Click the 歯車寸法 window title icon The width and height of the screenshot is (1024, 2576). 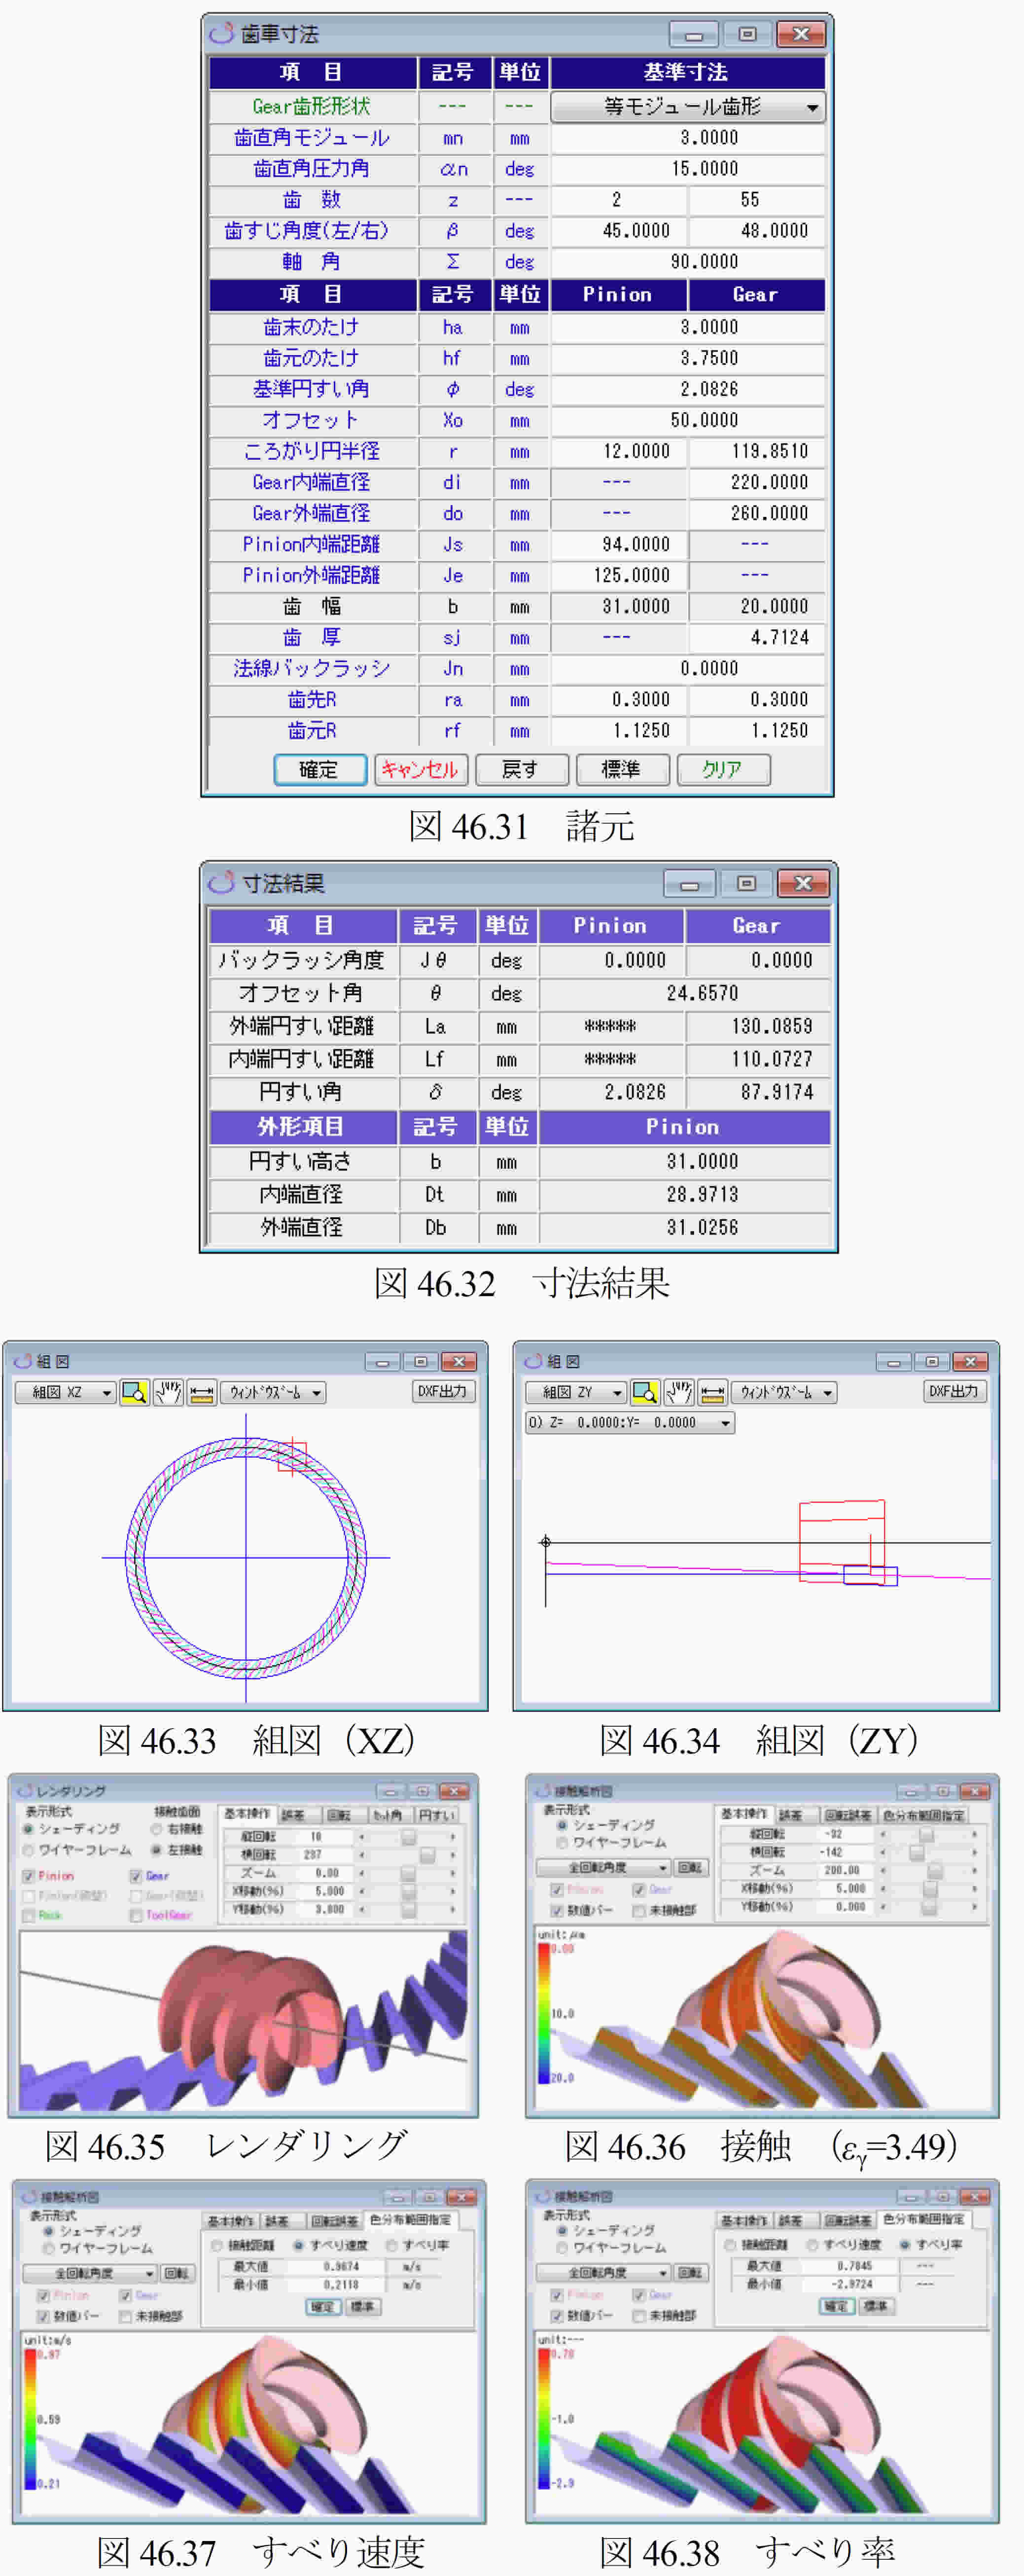(221, 34)
